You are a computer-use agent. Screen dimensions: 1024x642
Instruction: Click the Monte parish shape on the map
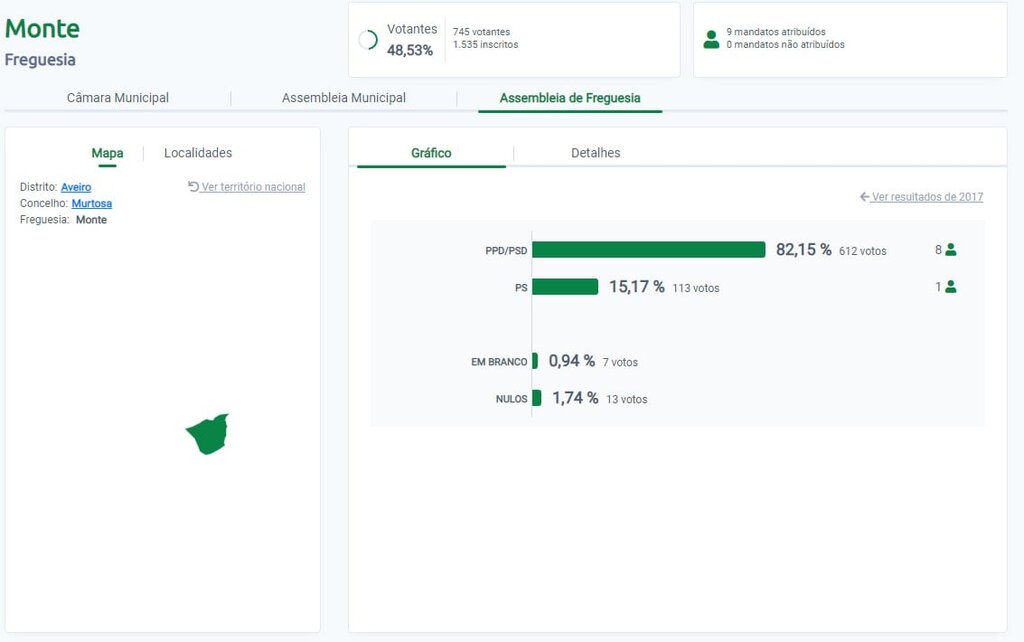pyautogui.click(x=209, y=436)
